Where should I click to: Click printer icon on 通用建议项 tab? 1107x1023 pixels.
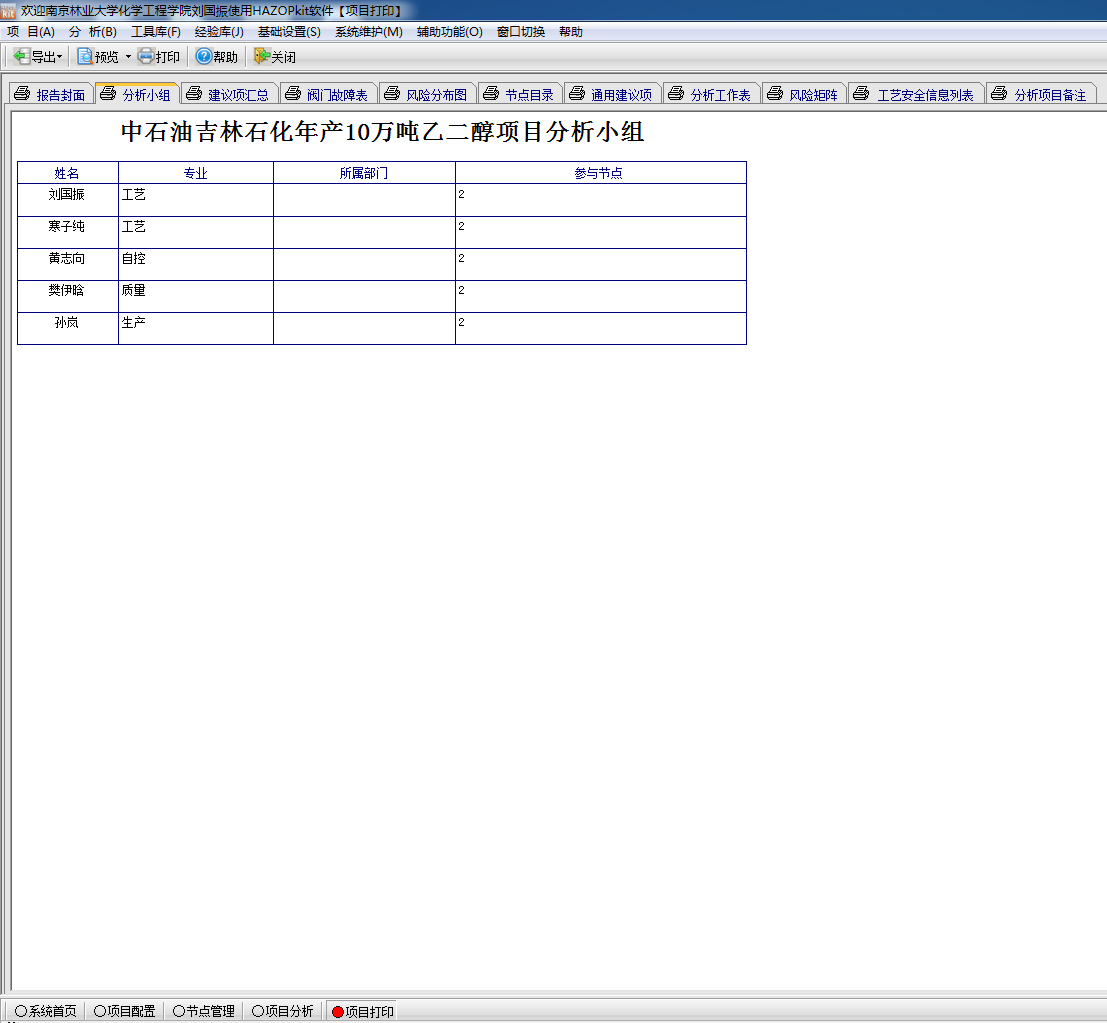point(577,94)
